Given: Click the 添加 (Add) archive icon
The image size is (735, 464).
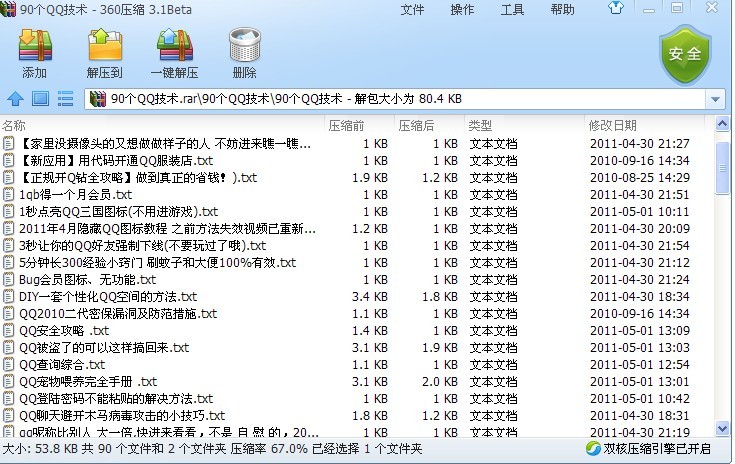Looking at the screenshot, I should click(34, 53).
